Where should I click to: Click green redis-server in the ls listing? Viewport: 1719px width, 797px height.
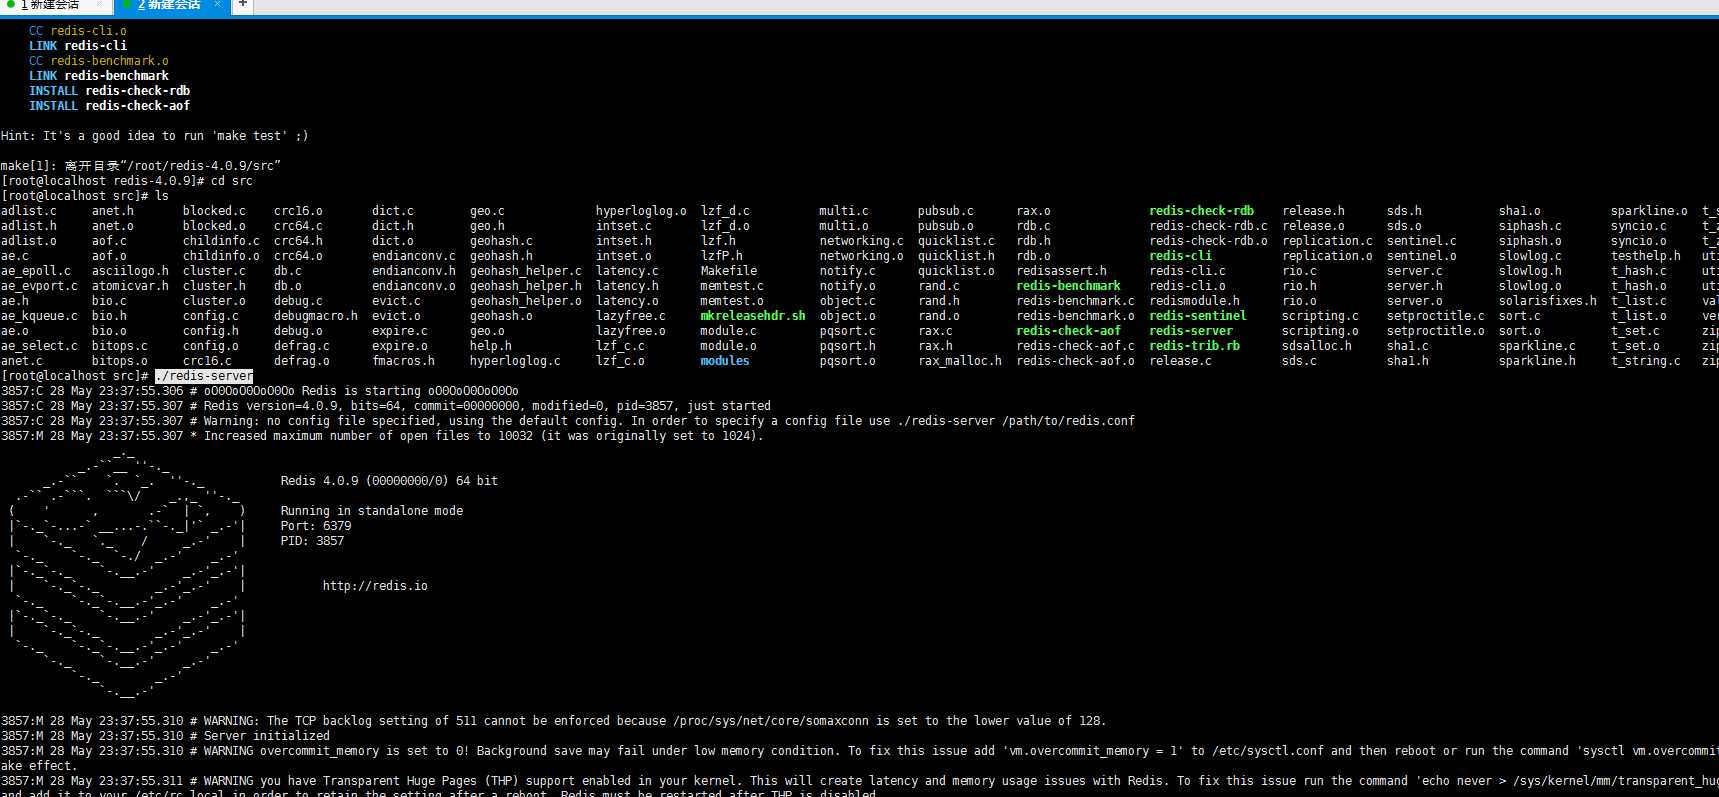[x=1191, y=331]
